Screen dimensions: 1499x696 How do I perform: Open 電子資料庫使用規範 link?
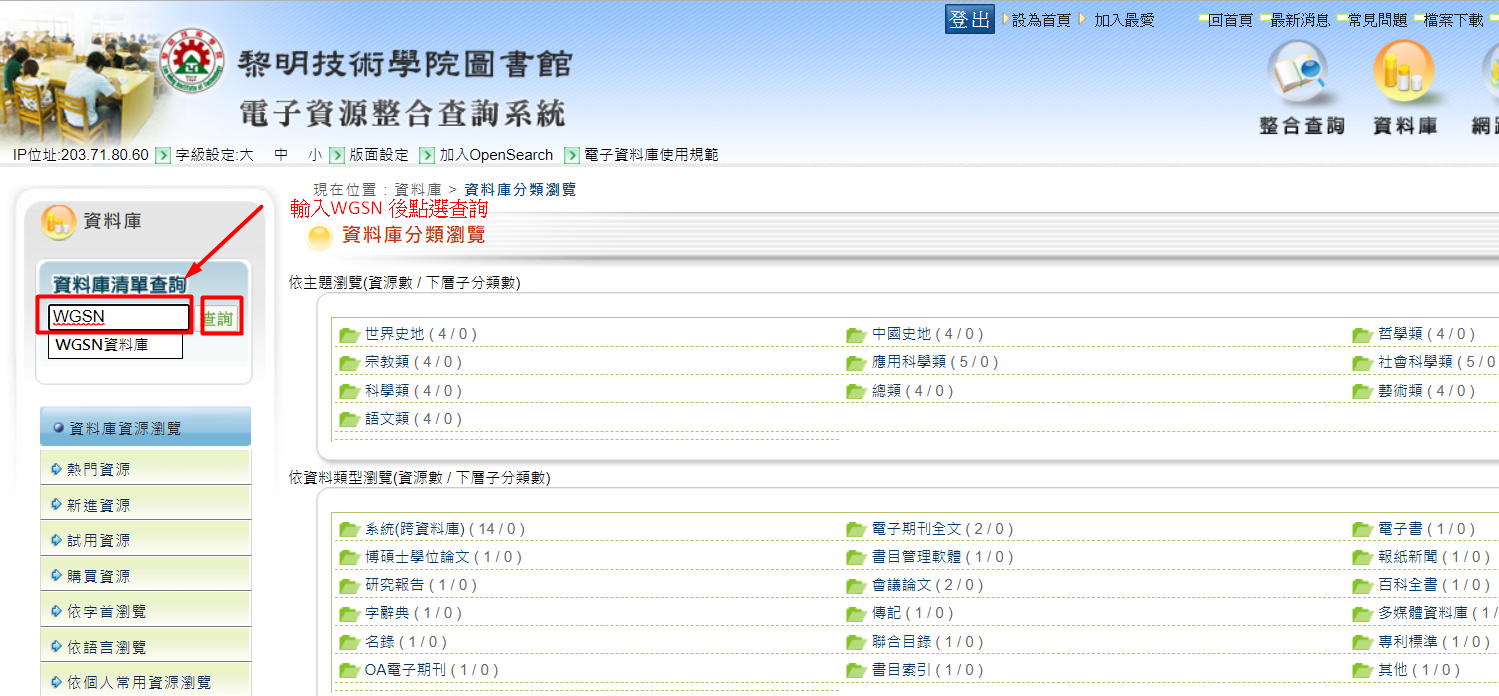651,155
